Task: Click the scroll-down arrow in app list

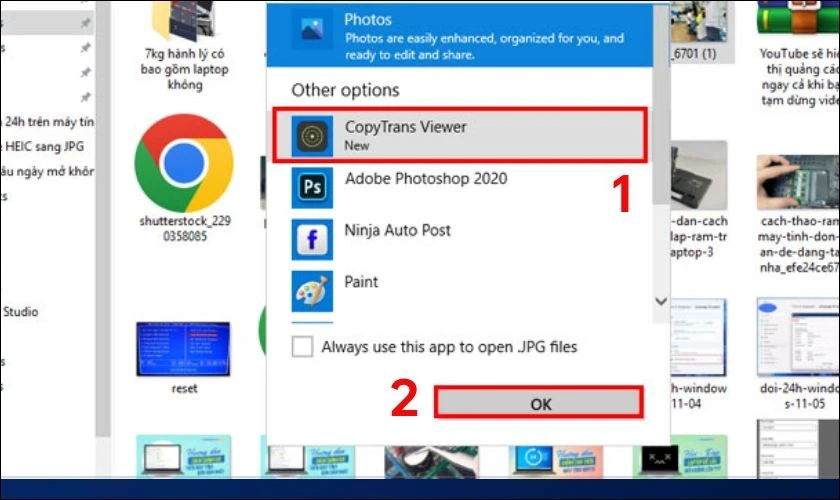Action: pos(661,302)
